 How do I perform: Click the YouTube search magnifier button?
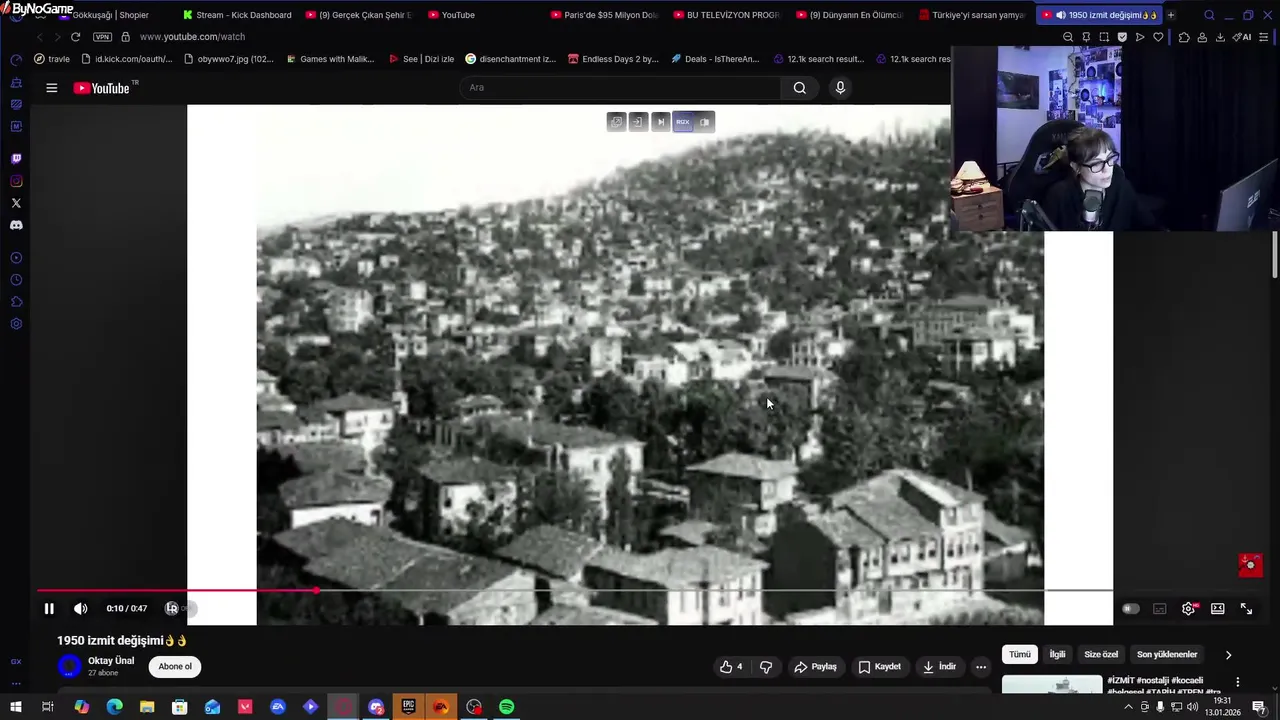(799, 87)
